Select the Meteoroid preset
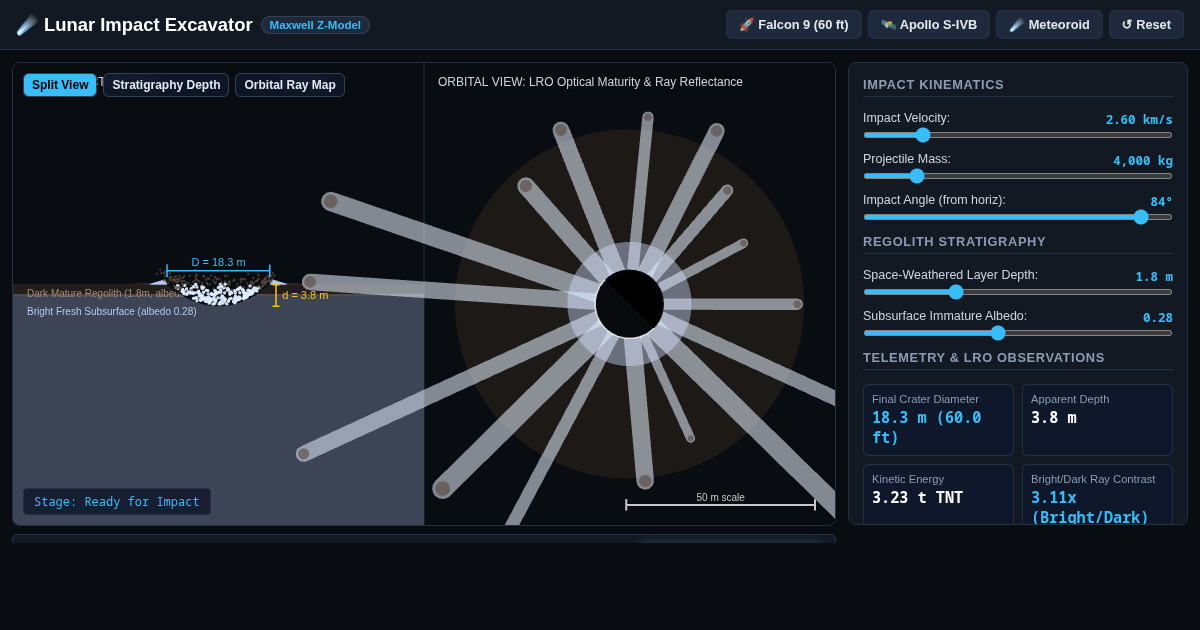 click(1049, 25)
